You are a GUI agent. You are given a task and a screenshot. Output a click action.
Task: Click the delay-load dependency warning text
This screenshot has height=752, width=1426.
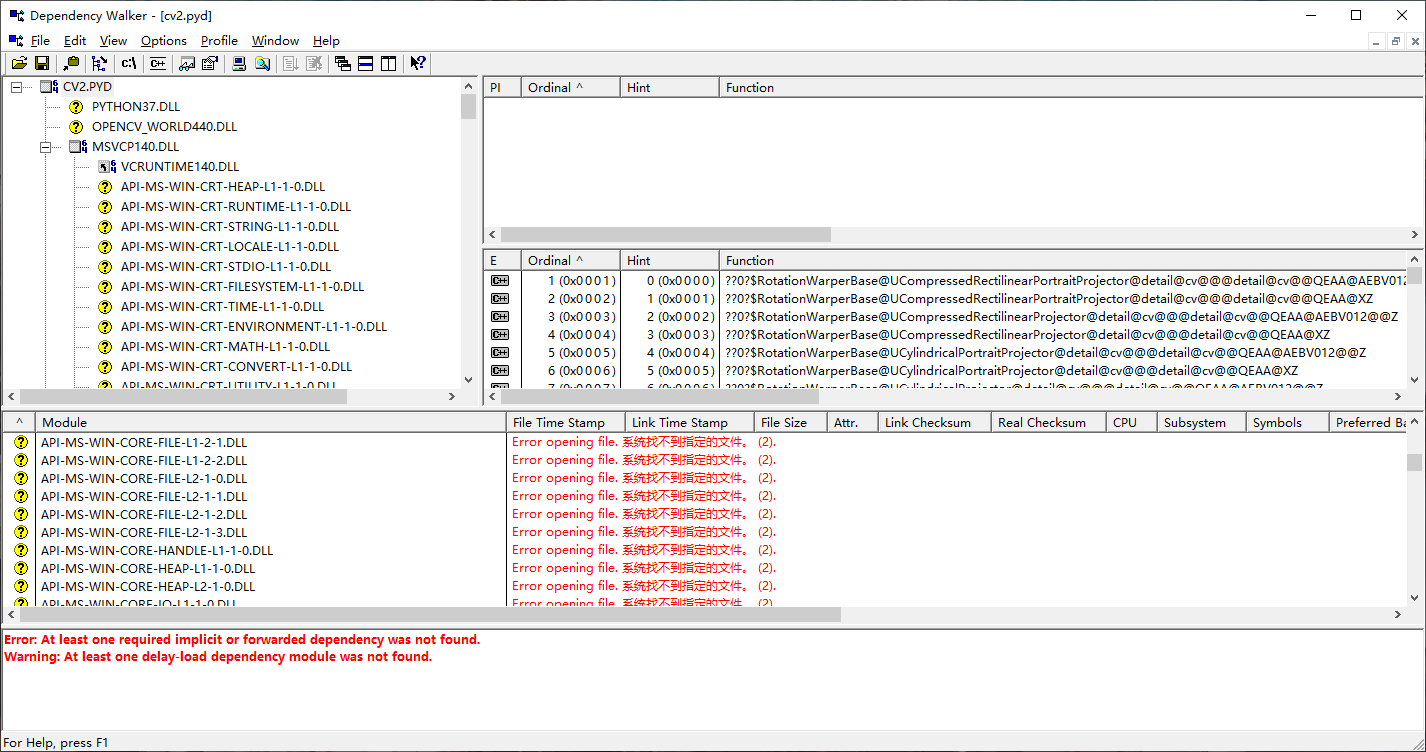[x=218, y=657]
